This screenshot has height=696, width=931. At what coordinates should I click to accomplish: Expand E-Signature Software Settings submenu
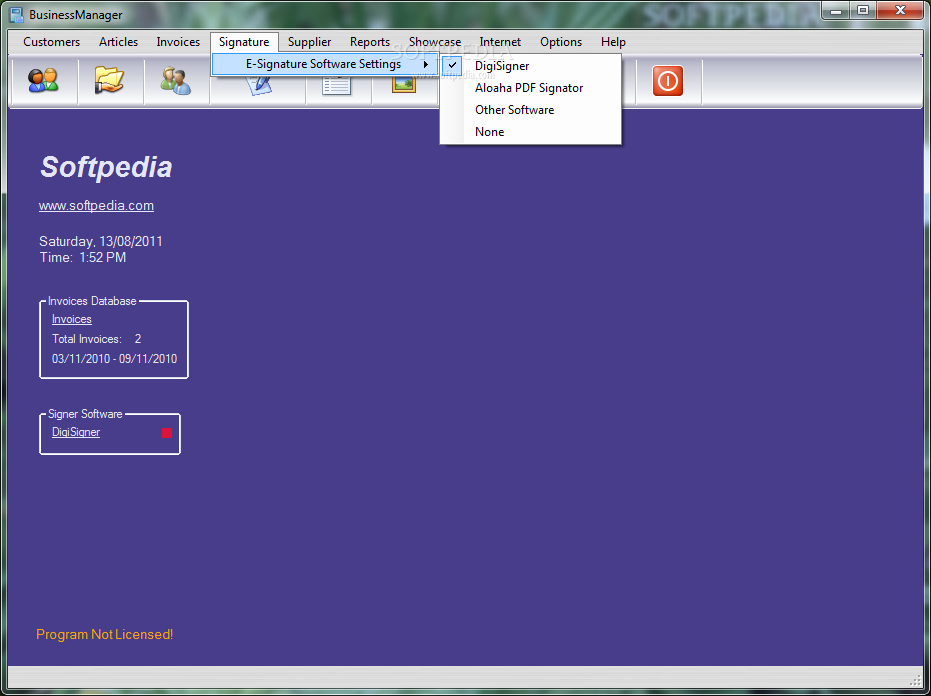[325, 64]
